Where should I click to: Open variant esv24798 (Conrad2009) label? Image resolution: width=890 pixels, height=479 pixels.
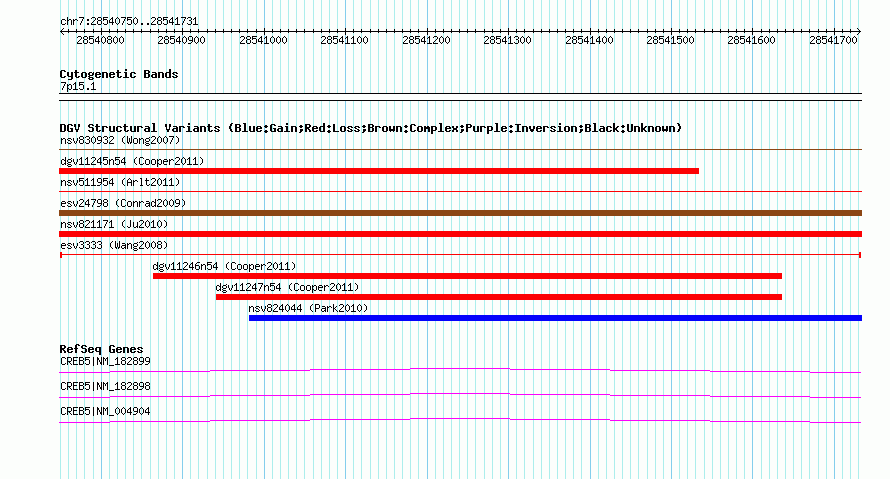123,203
